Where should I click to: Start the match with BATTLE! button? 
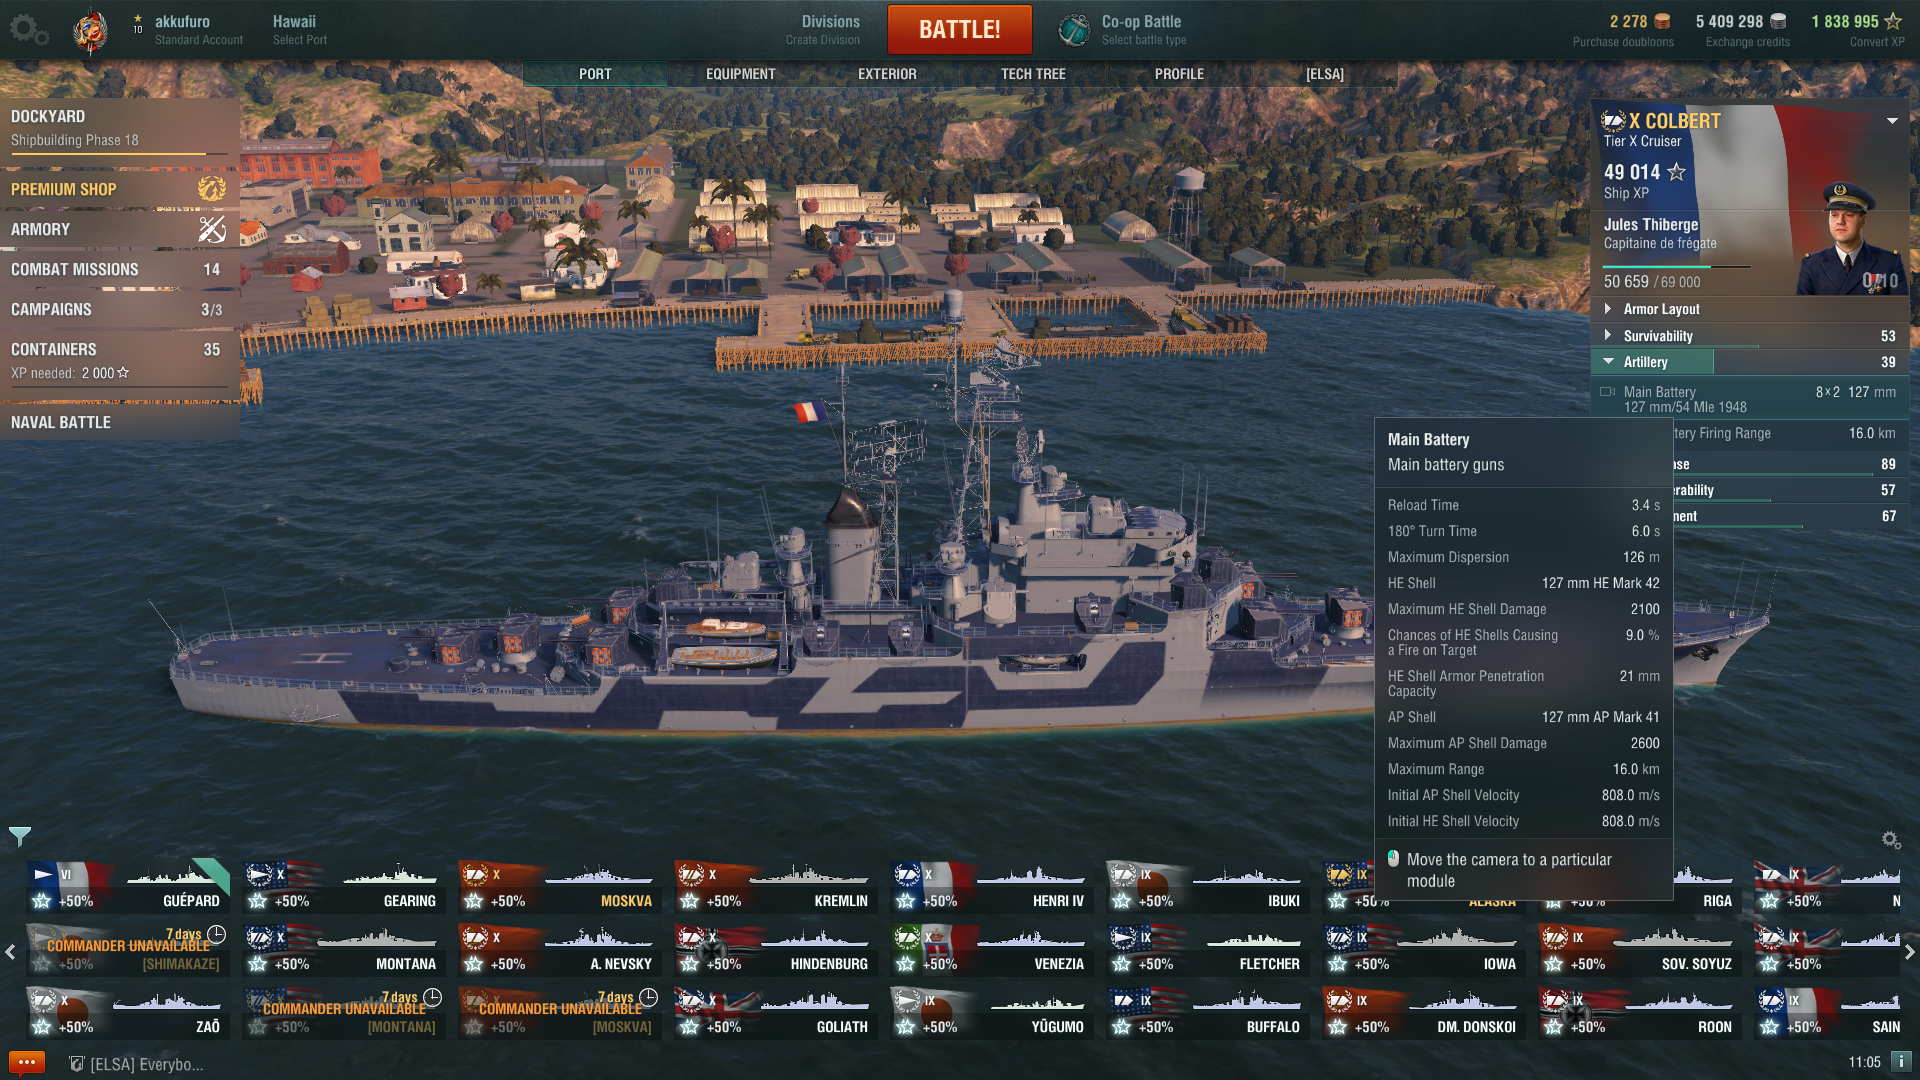(x=959, y=29)
